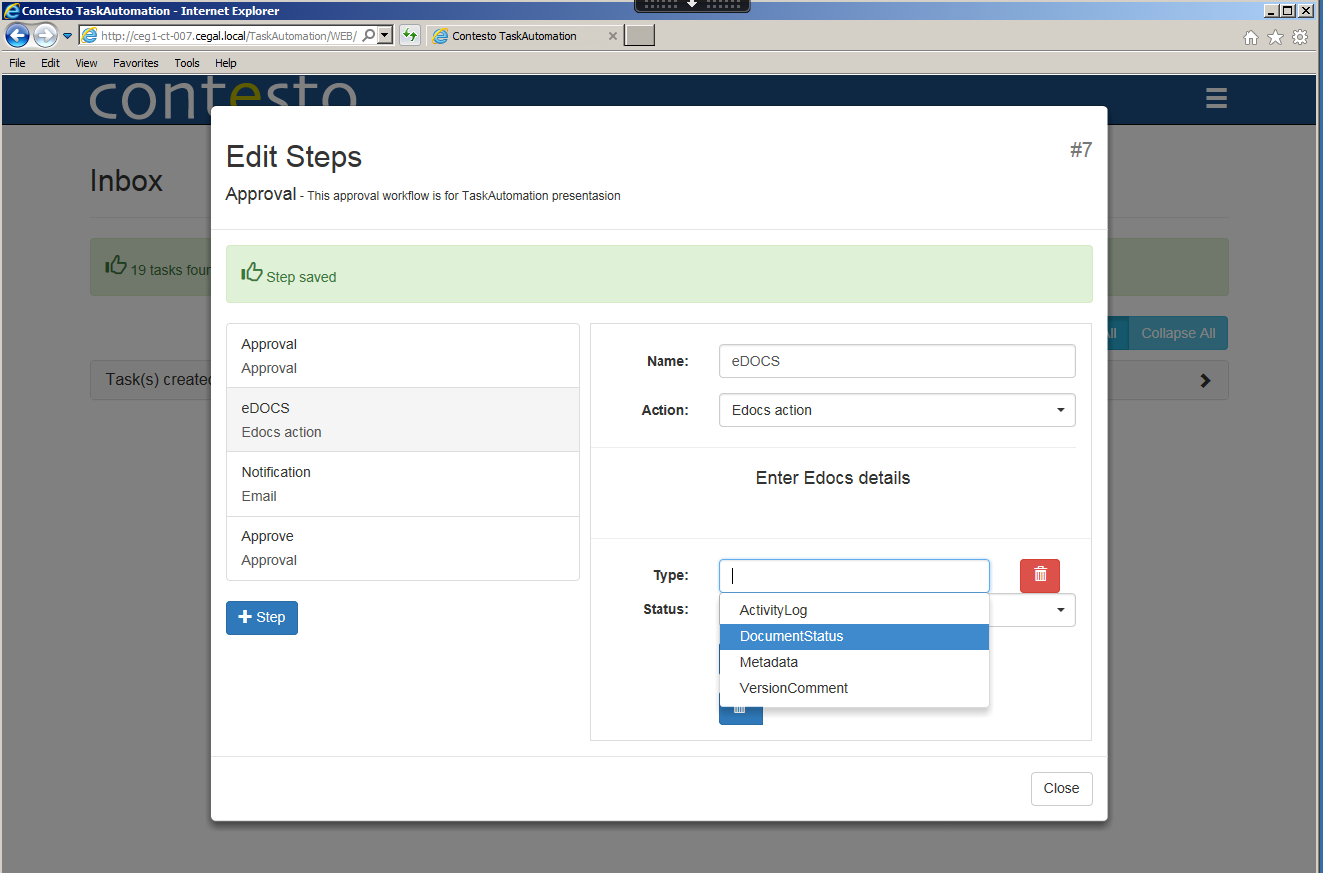
Task: Click the blue button below Type list
Action: 741,715
